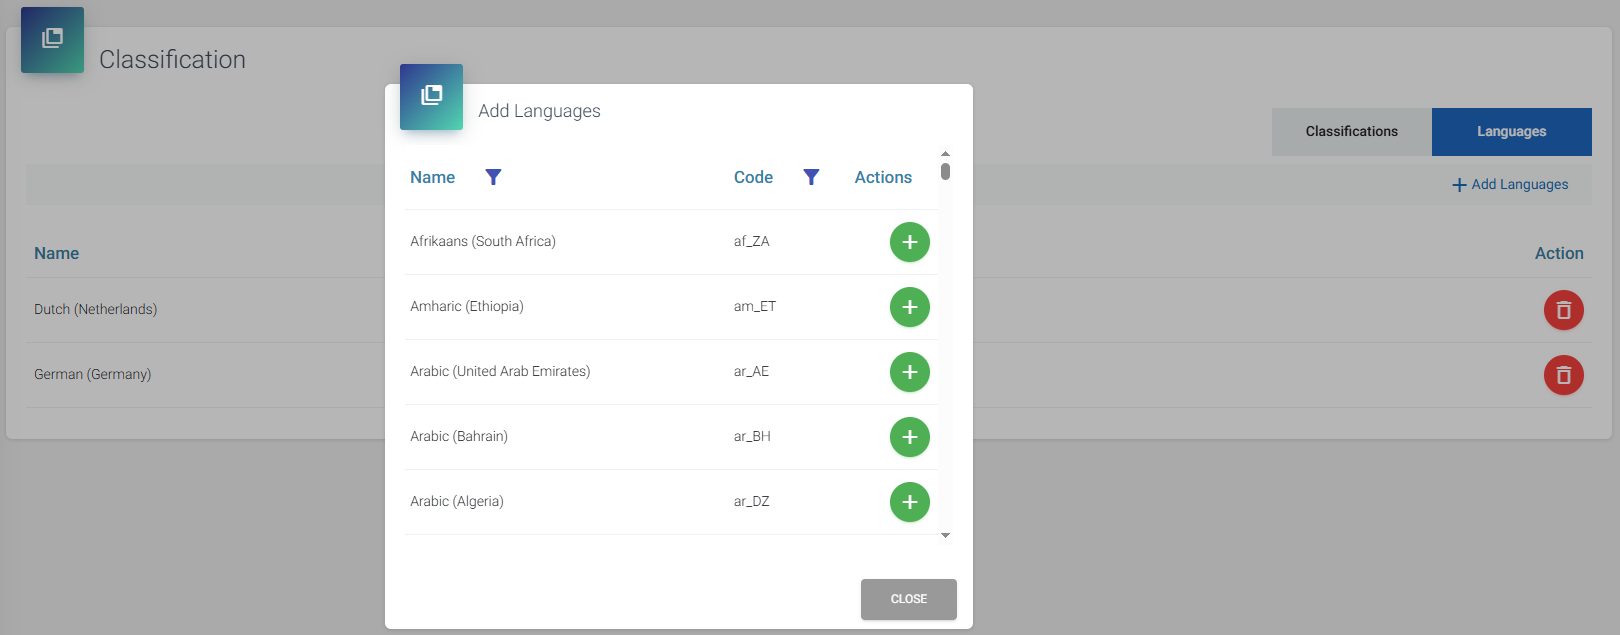Switch to the Classifications tab
The image size is (1620, 635).
click(1351, 132)
